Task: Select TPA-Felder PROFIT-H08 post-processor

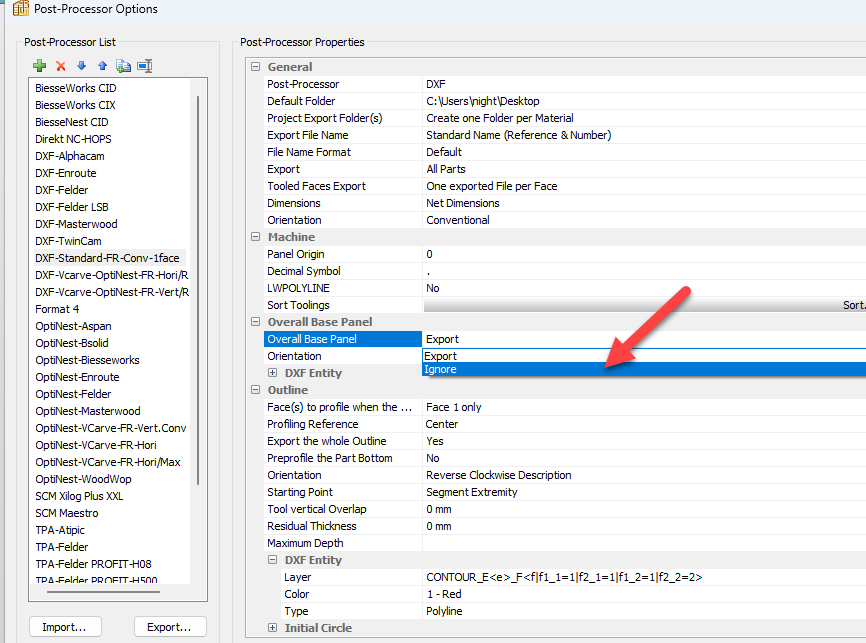Action: point(93,564)
